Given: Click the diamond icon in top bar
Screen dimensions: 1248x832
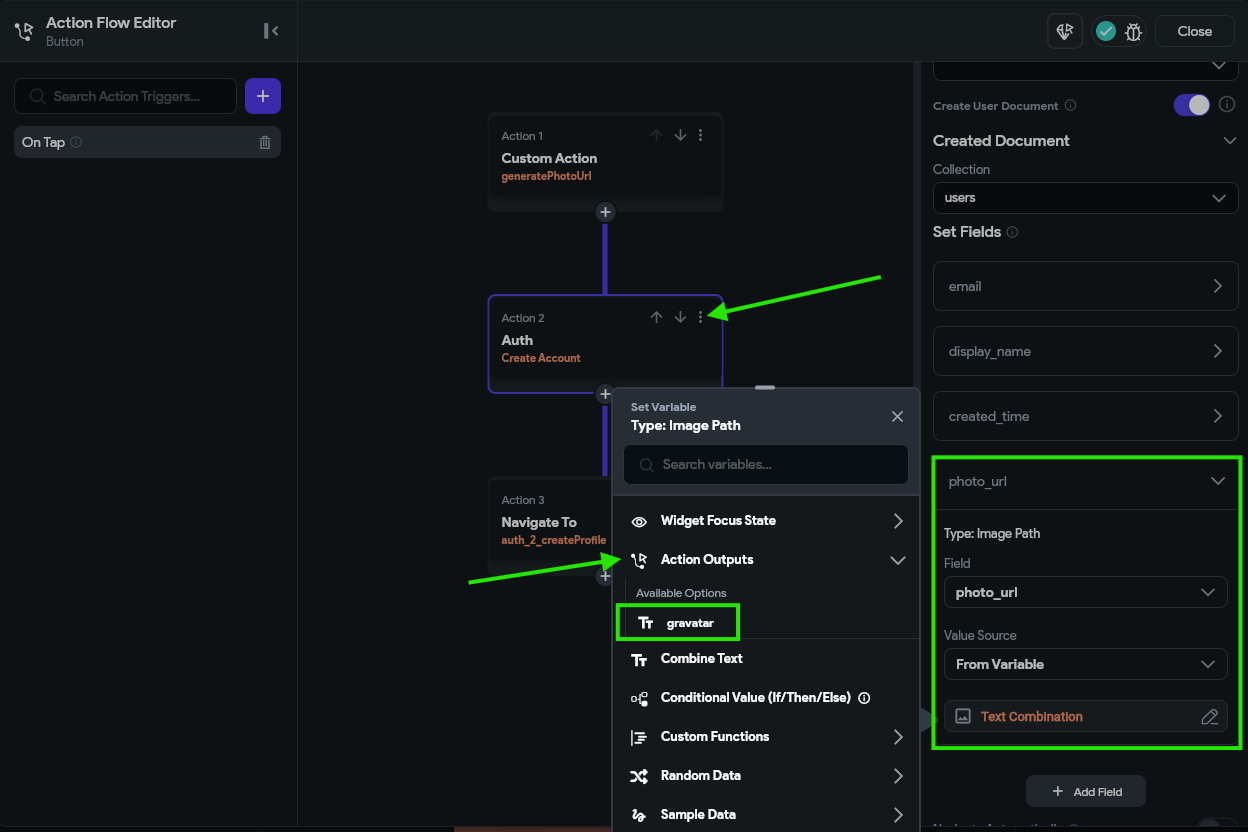Looking at the screenshot, I should (1065, 31).
